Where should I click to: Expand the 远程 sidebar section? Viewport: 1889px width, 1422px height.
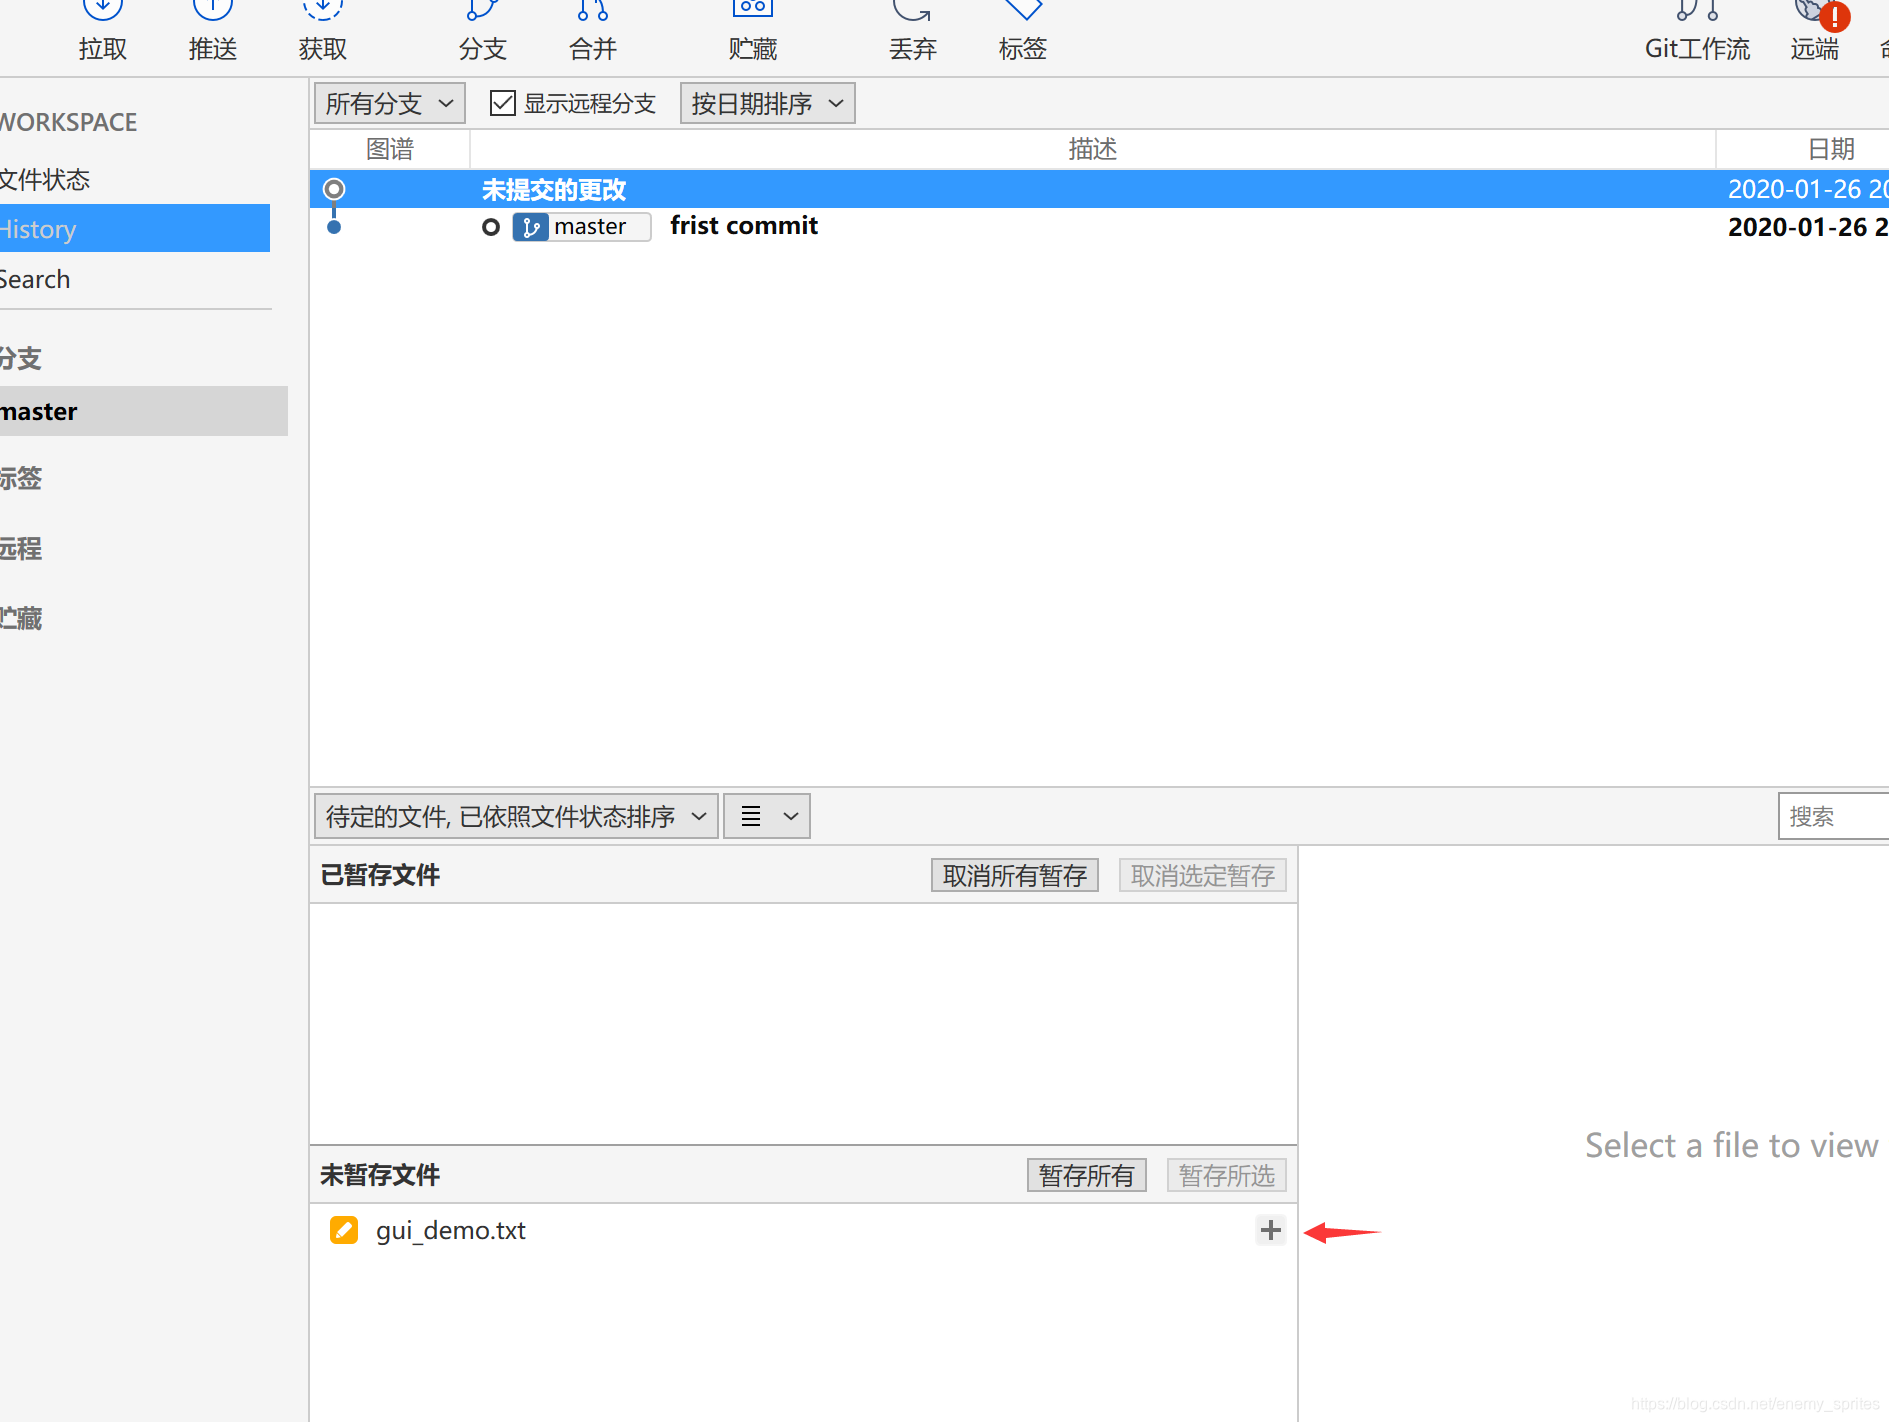point(22,548)
